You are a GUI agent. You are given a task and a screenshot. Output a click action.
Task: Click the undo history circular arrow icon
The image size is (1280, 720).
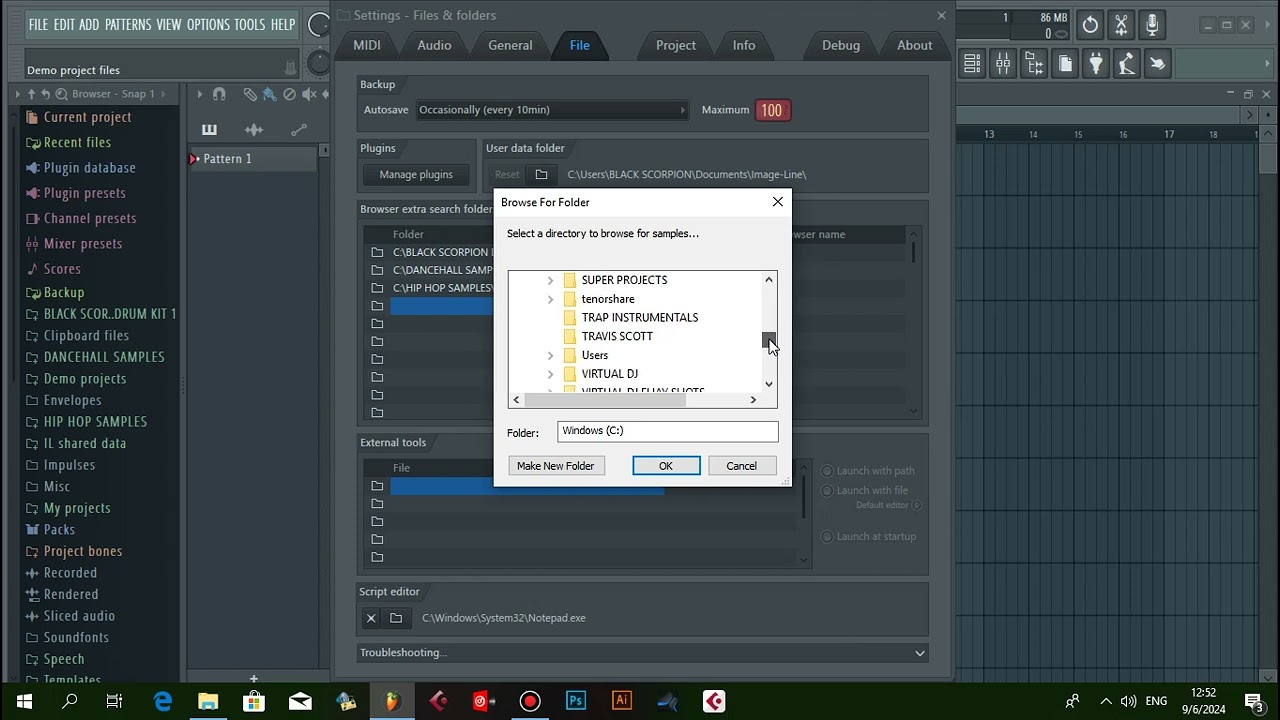click(x=1090, y=25)
